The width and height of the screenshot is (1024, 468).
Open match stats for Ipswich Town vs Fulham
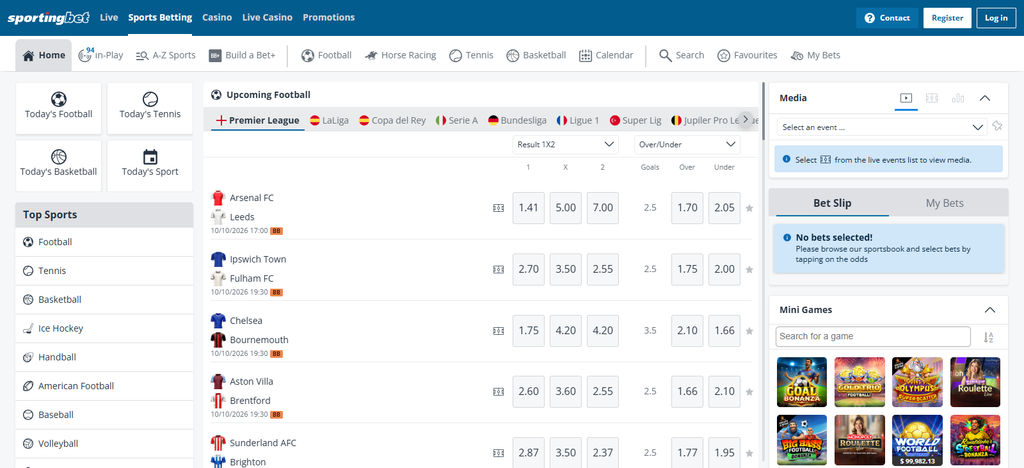tap(498, 270)
